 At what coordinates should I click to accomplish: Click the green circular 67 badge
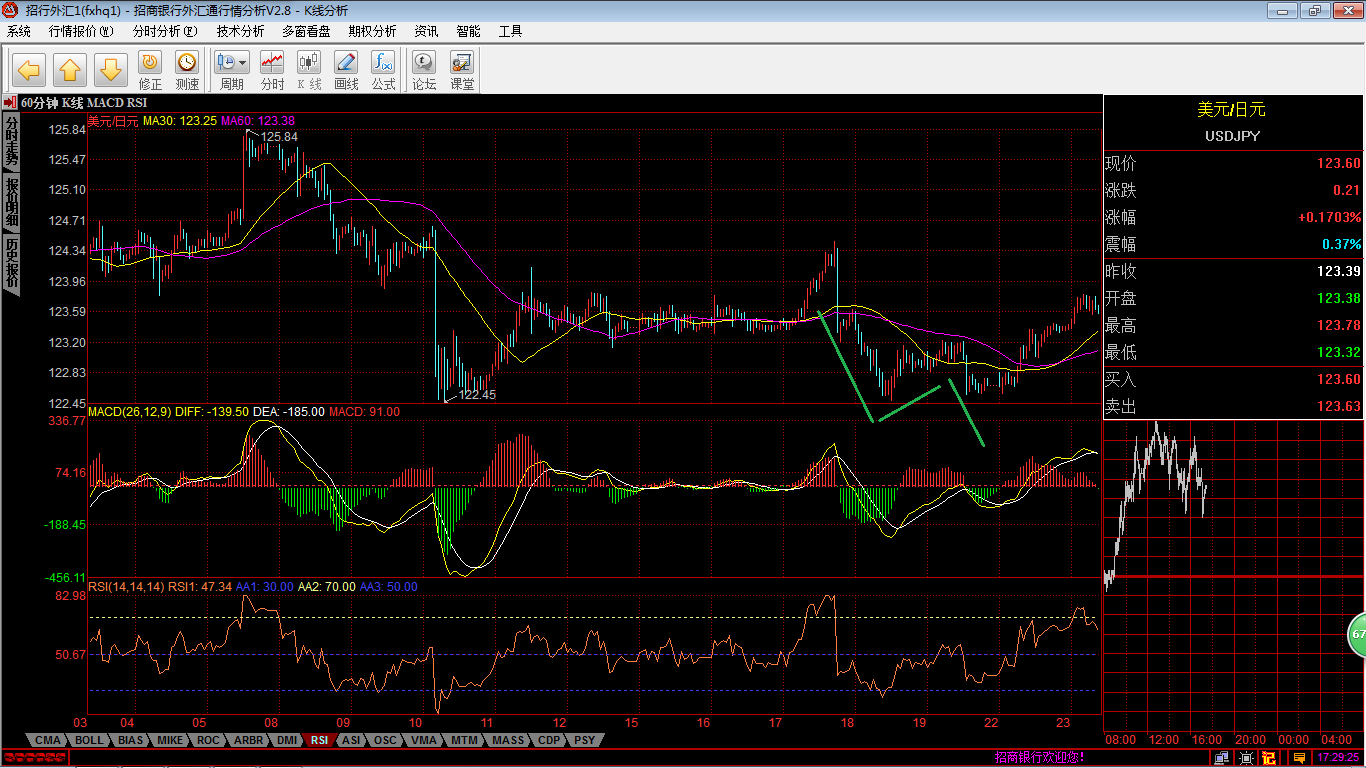(1357, 634)
